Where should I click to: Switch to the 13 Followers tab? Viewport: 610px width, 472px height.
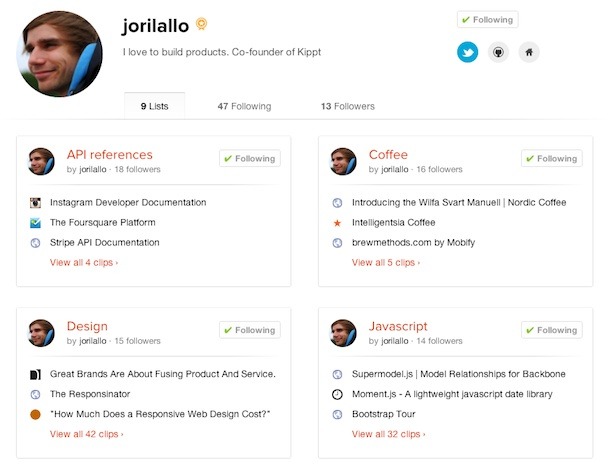pyautogui.click(x=347, y=106)
